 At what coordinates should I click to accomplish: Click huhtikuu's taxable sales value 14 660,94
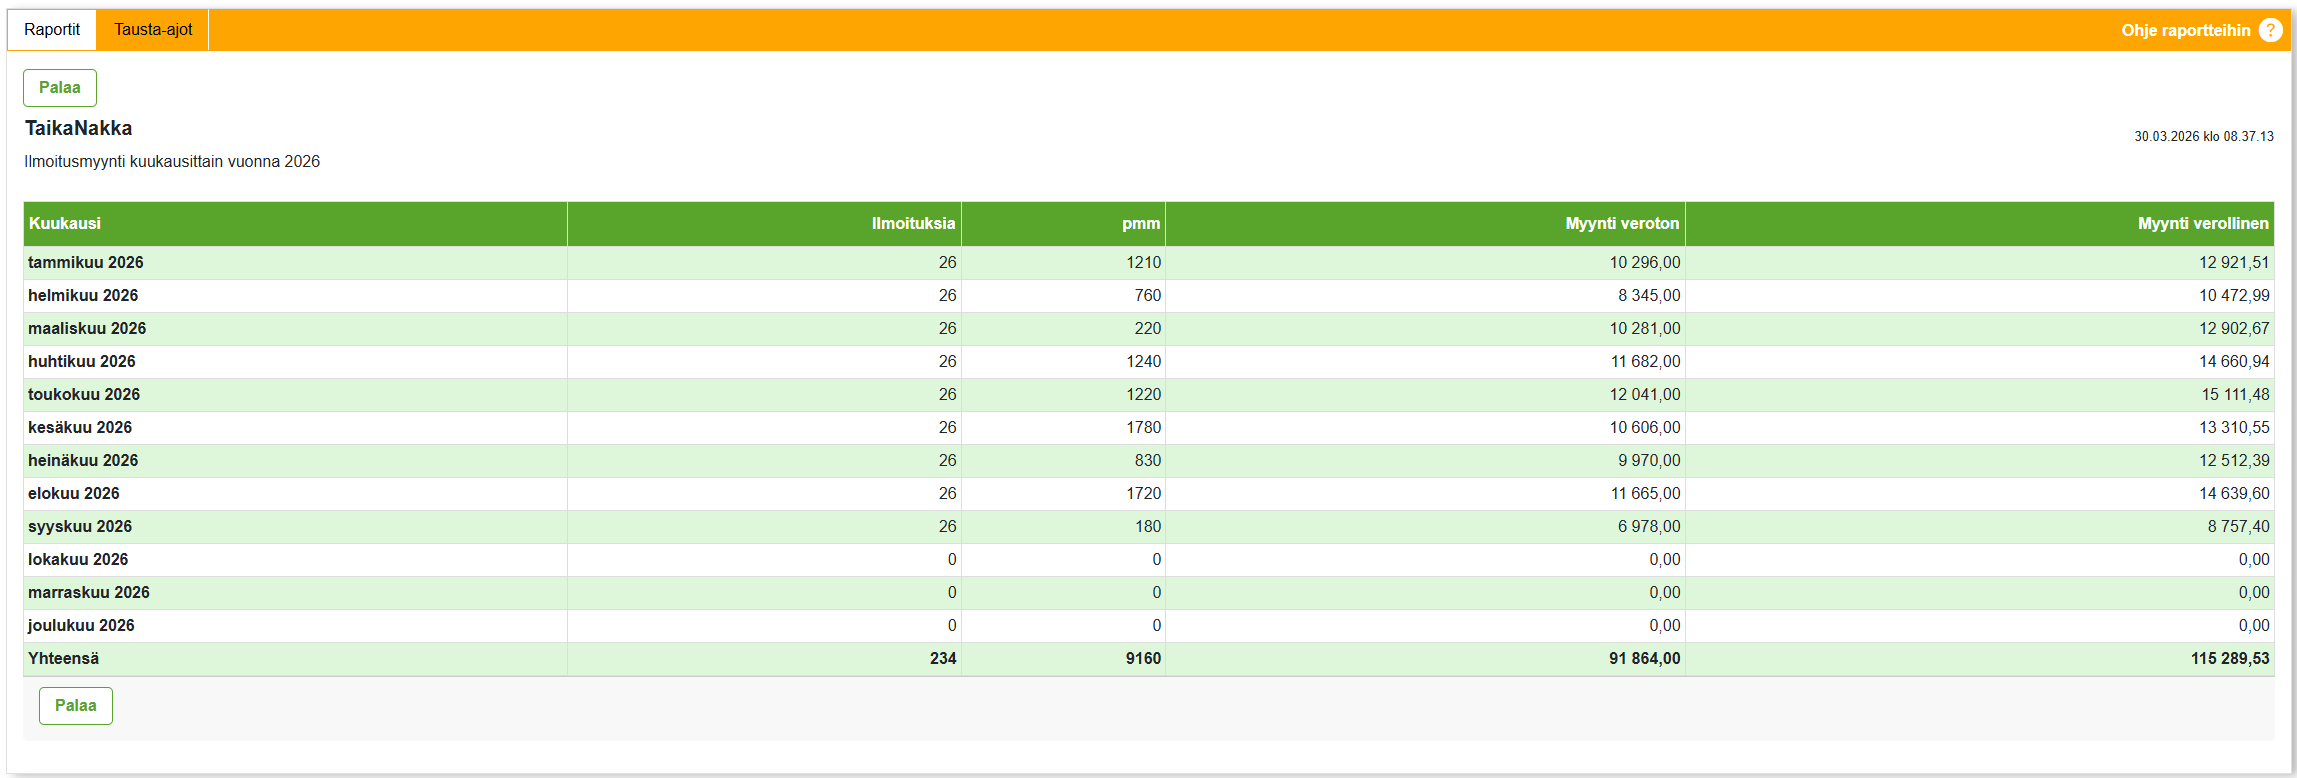click(2233, 361)
